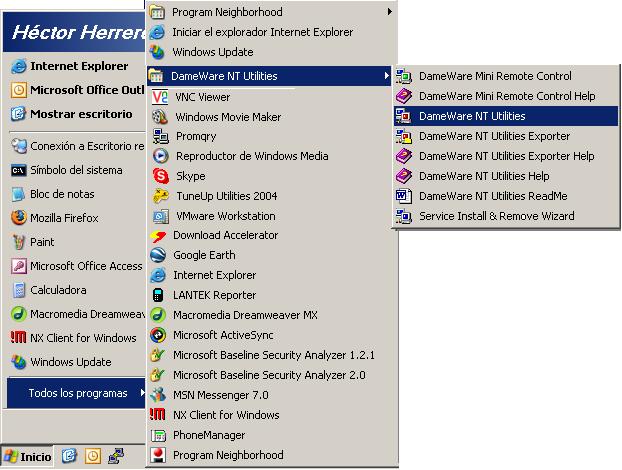Launch DameWare NT Utilities from submenu
This screenshot has width=622, height=470.
click(506, 116)
